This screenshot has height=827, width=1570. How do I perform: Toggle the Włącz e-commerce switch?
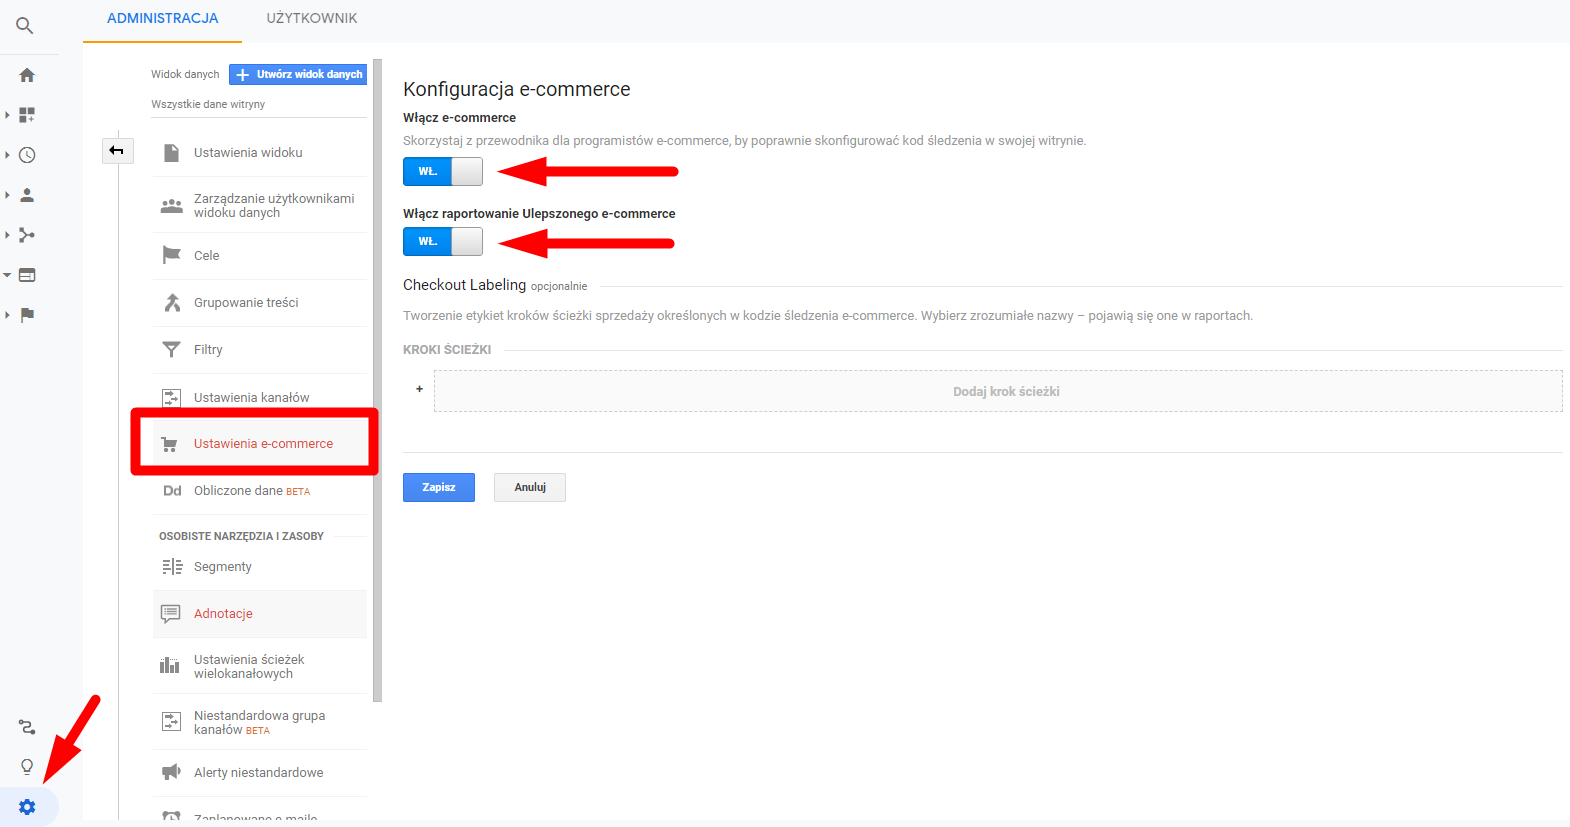443,172
